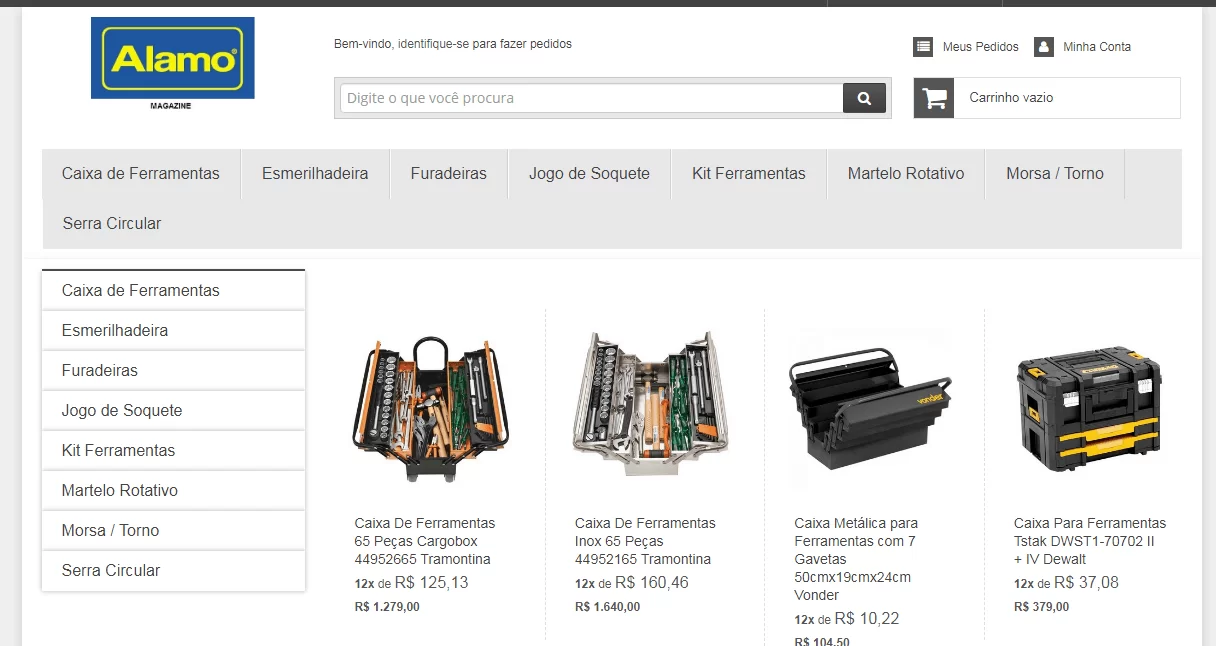Click the black Vonder metal toolbox image
The image size is (1216, 646).
tap(870, 410)
